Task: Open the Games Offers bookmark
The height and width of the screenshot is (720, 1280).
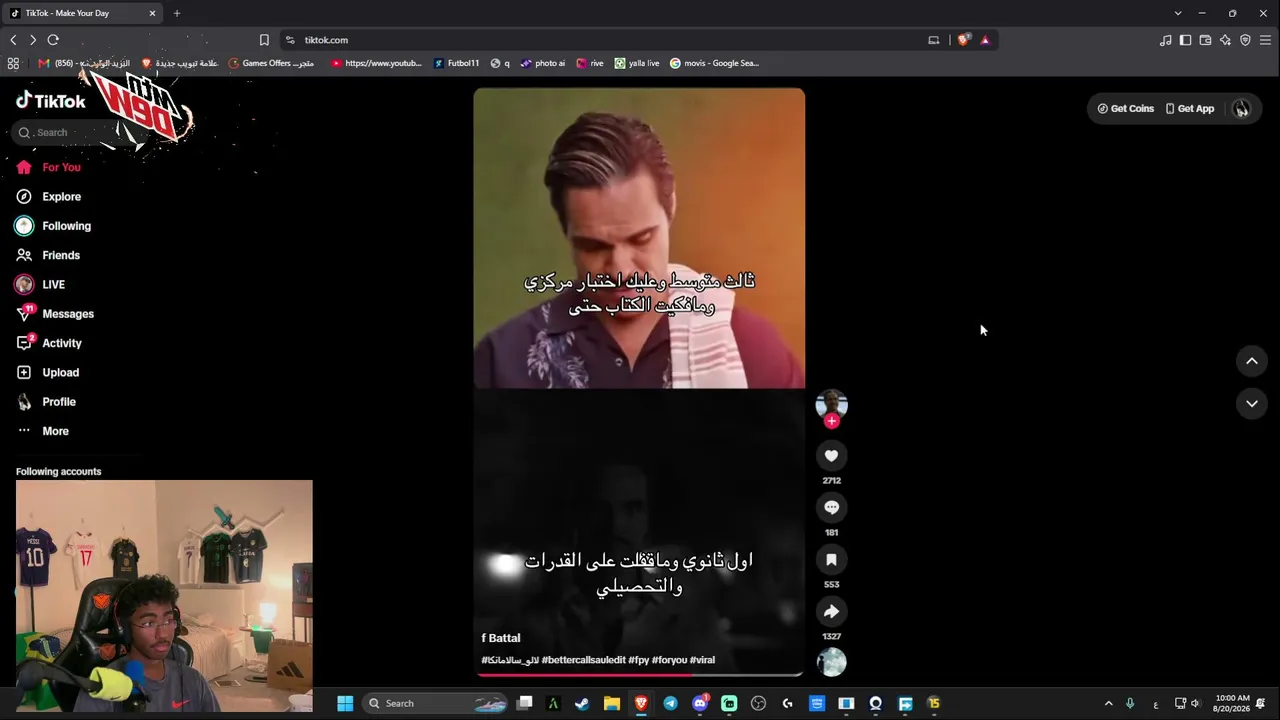Action: coord(271,63)
